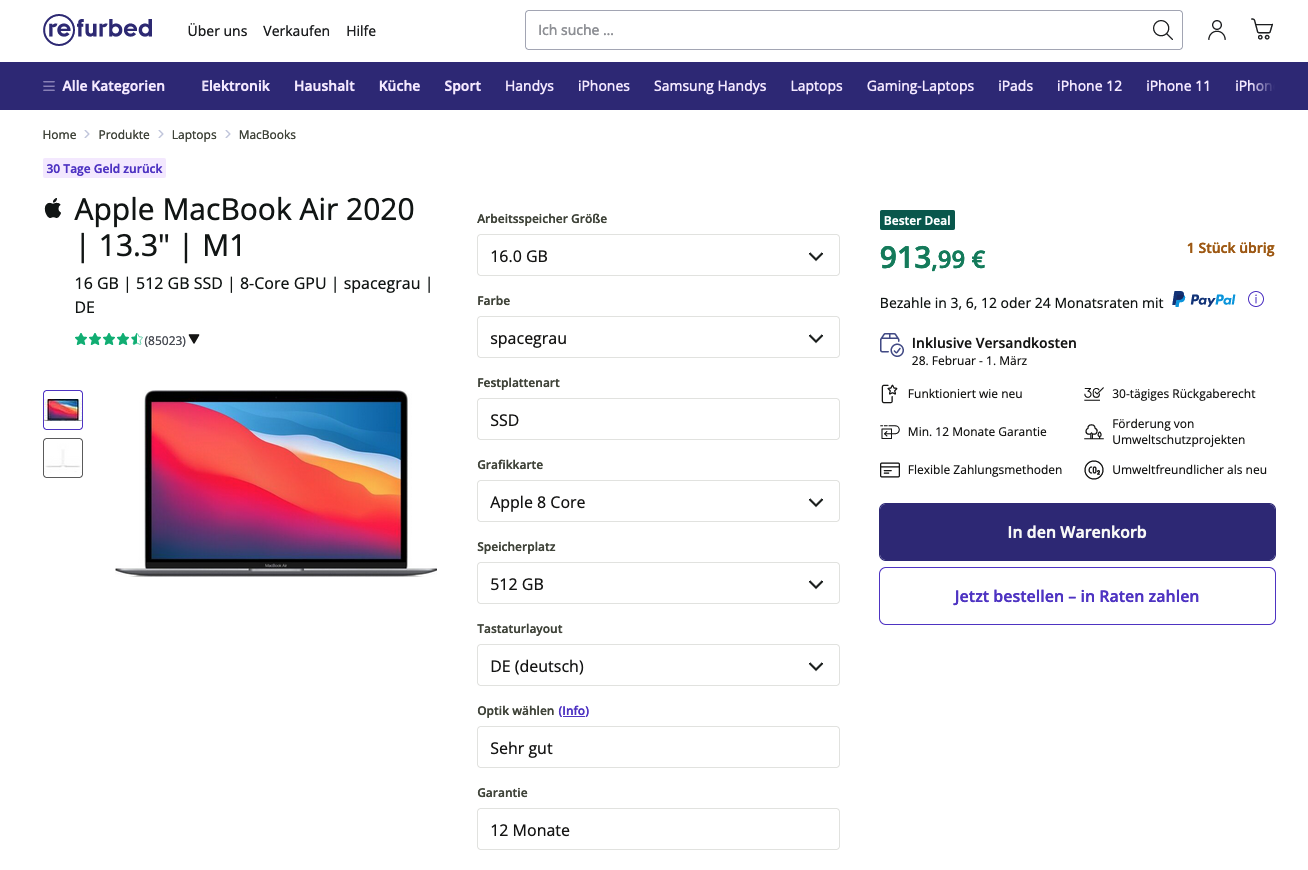The image size is (1308, 870).
Task: Click the star rating icons
Action: pos(108,339)
